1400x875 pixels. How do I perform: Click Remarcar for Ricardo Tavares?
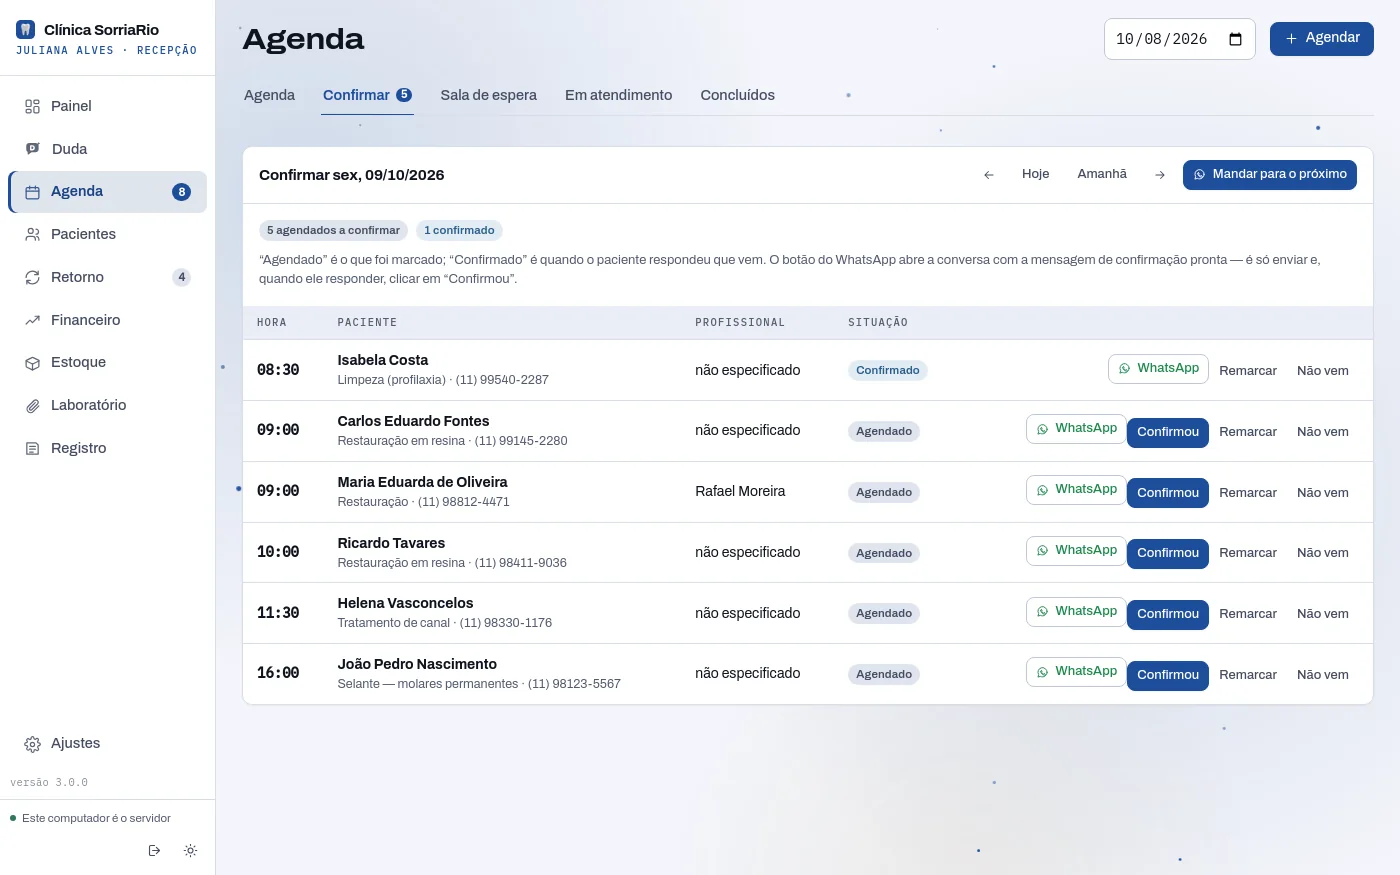click(1248, 553)
